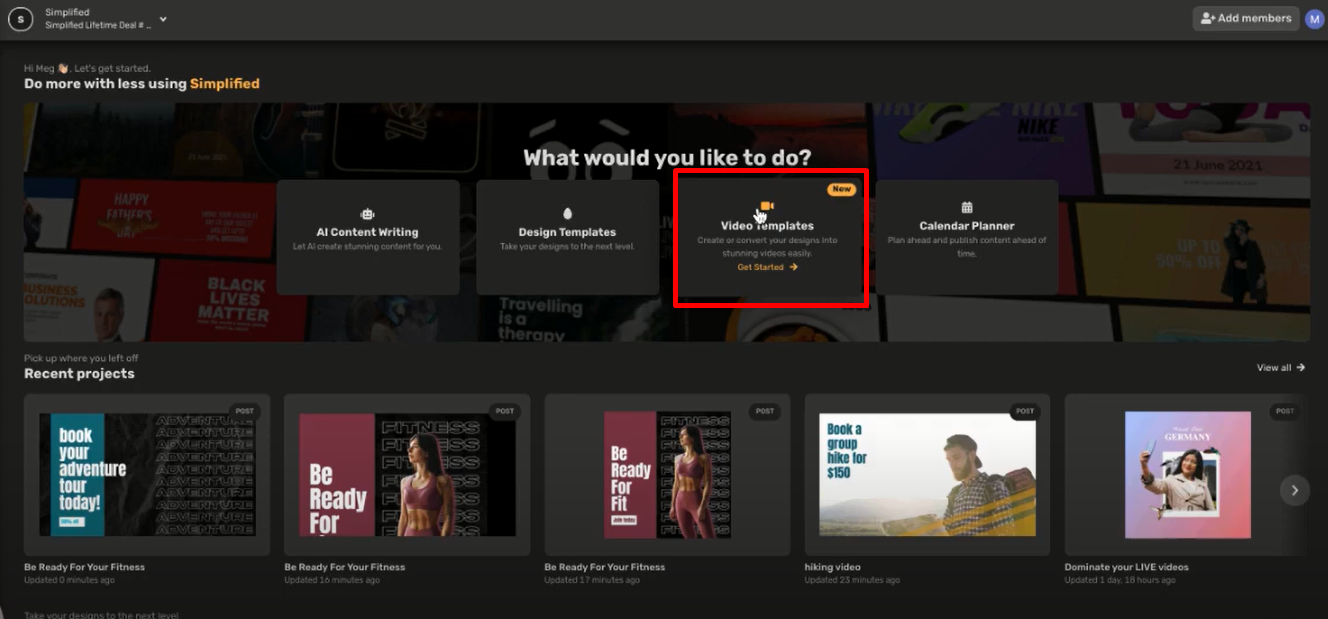Viewport: 1328px width, 619px height.
Task: Click the robot icon on AI Content Writing
Action: pos(368,213)
